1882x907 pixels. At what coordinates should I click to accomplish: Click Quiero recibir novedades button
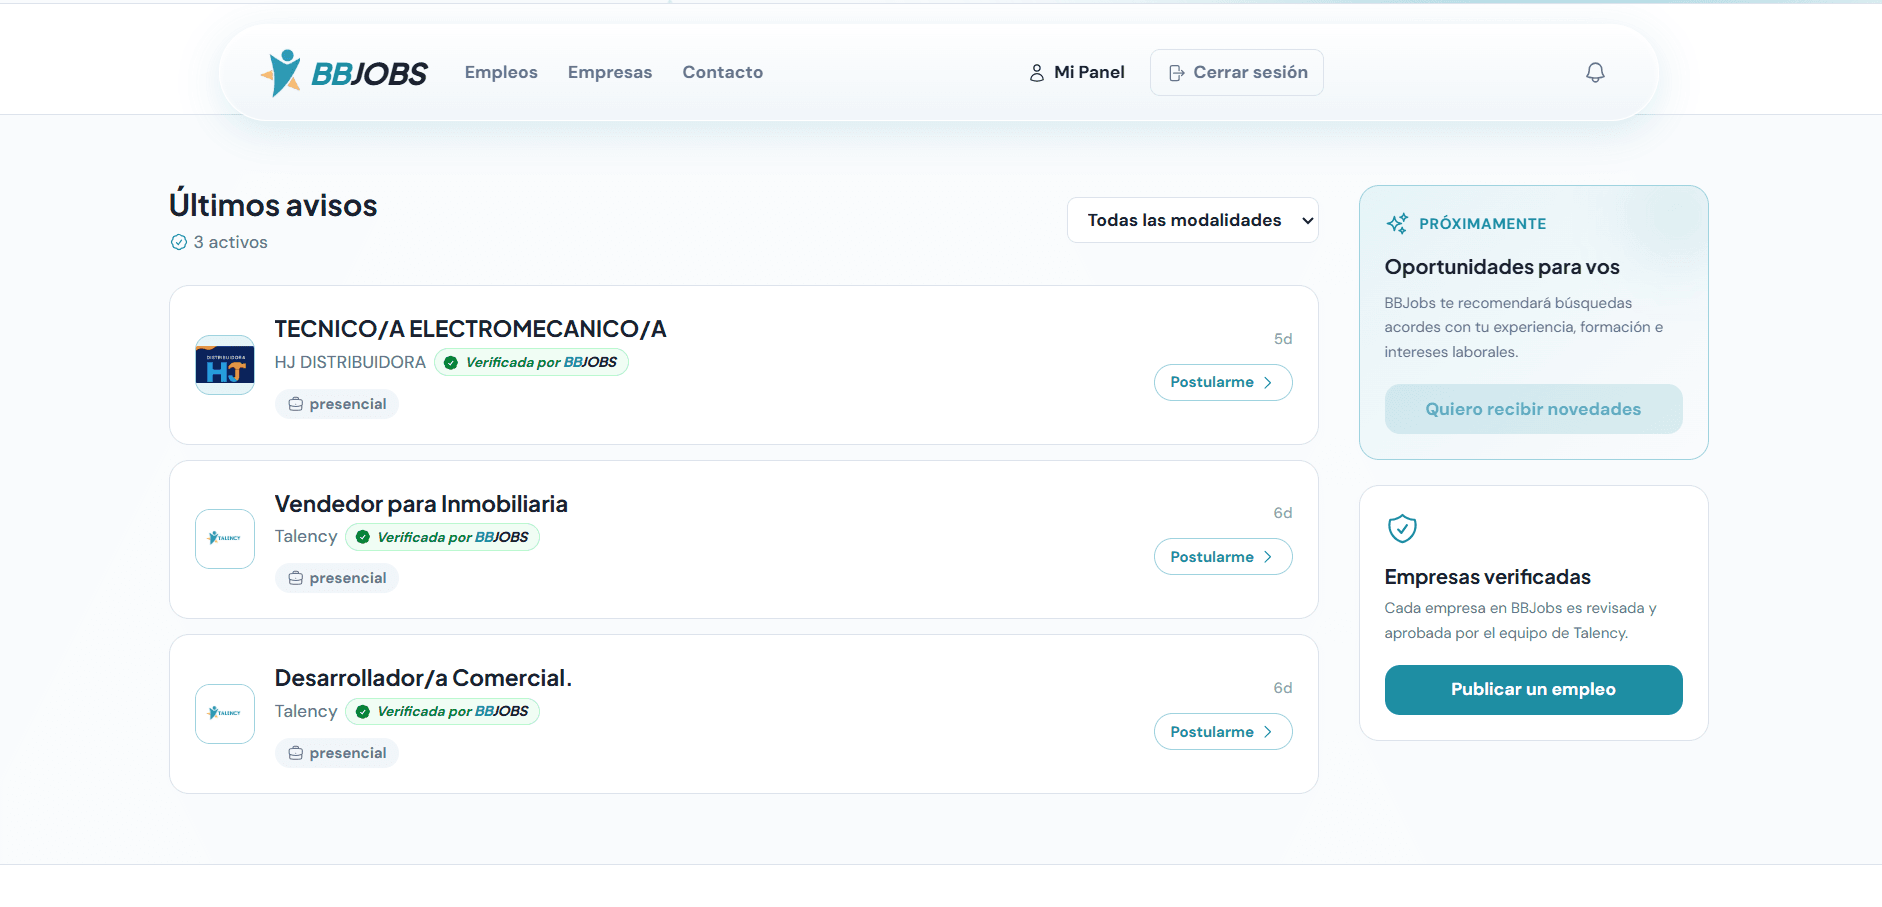(1533, 409)
